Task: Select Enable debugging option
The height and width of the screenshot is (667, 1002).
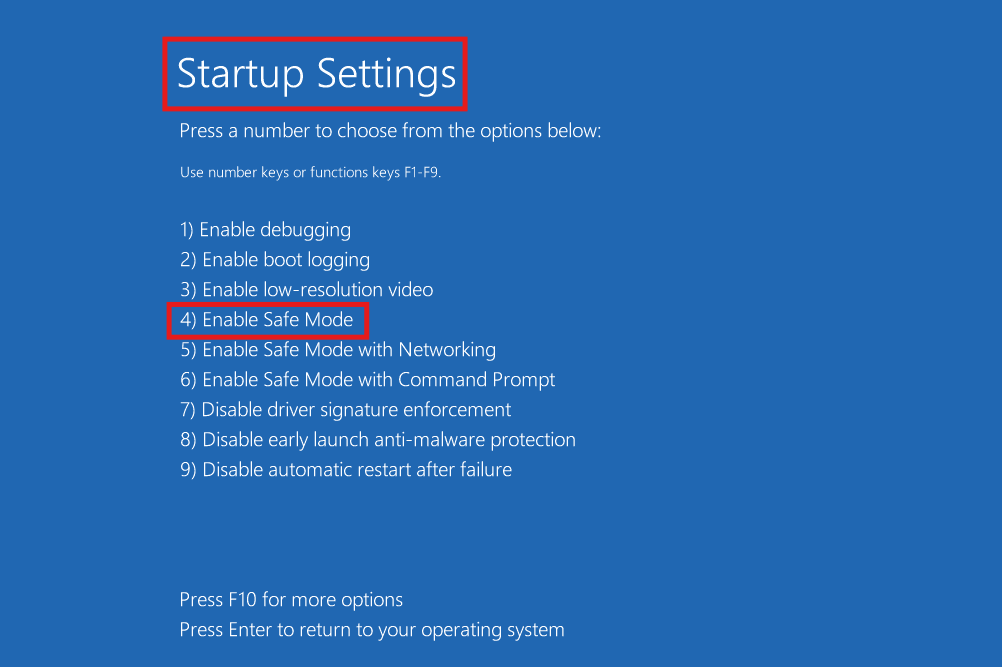Action: pyautogui.click(x=265, y=229)
